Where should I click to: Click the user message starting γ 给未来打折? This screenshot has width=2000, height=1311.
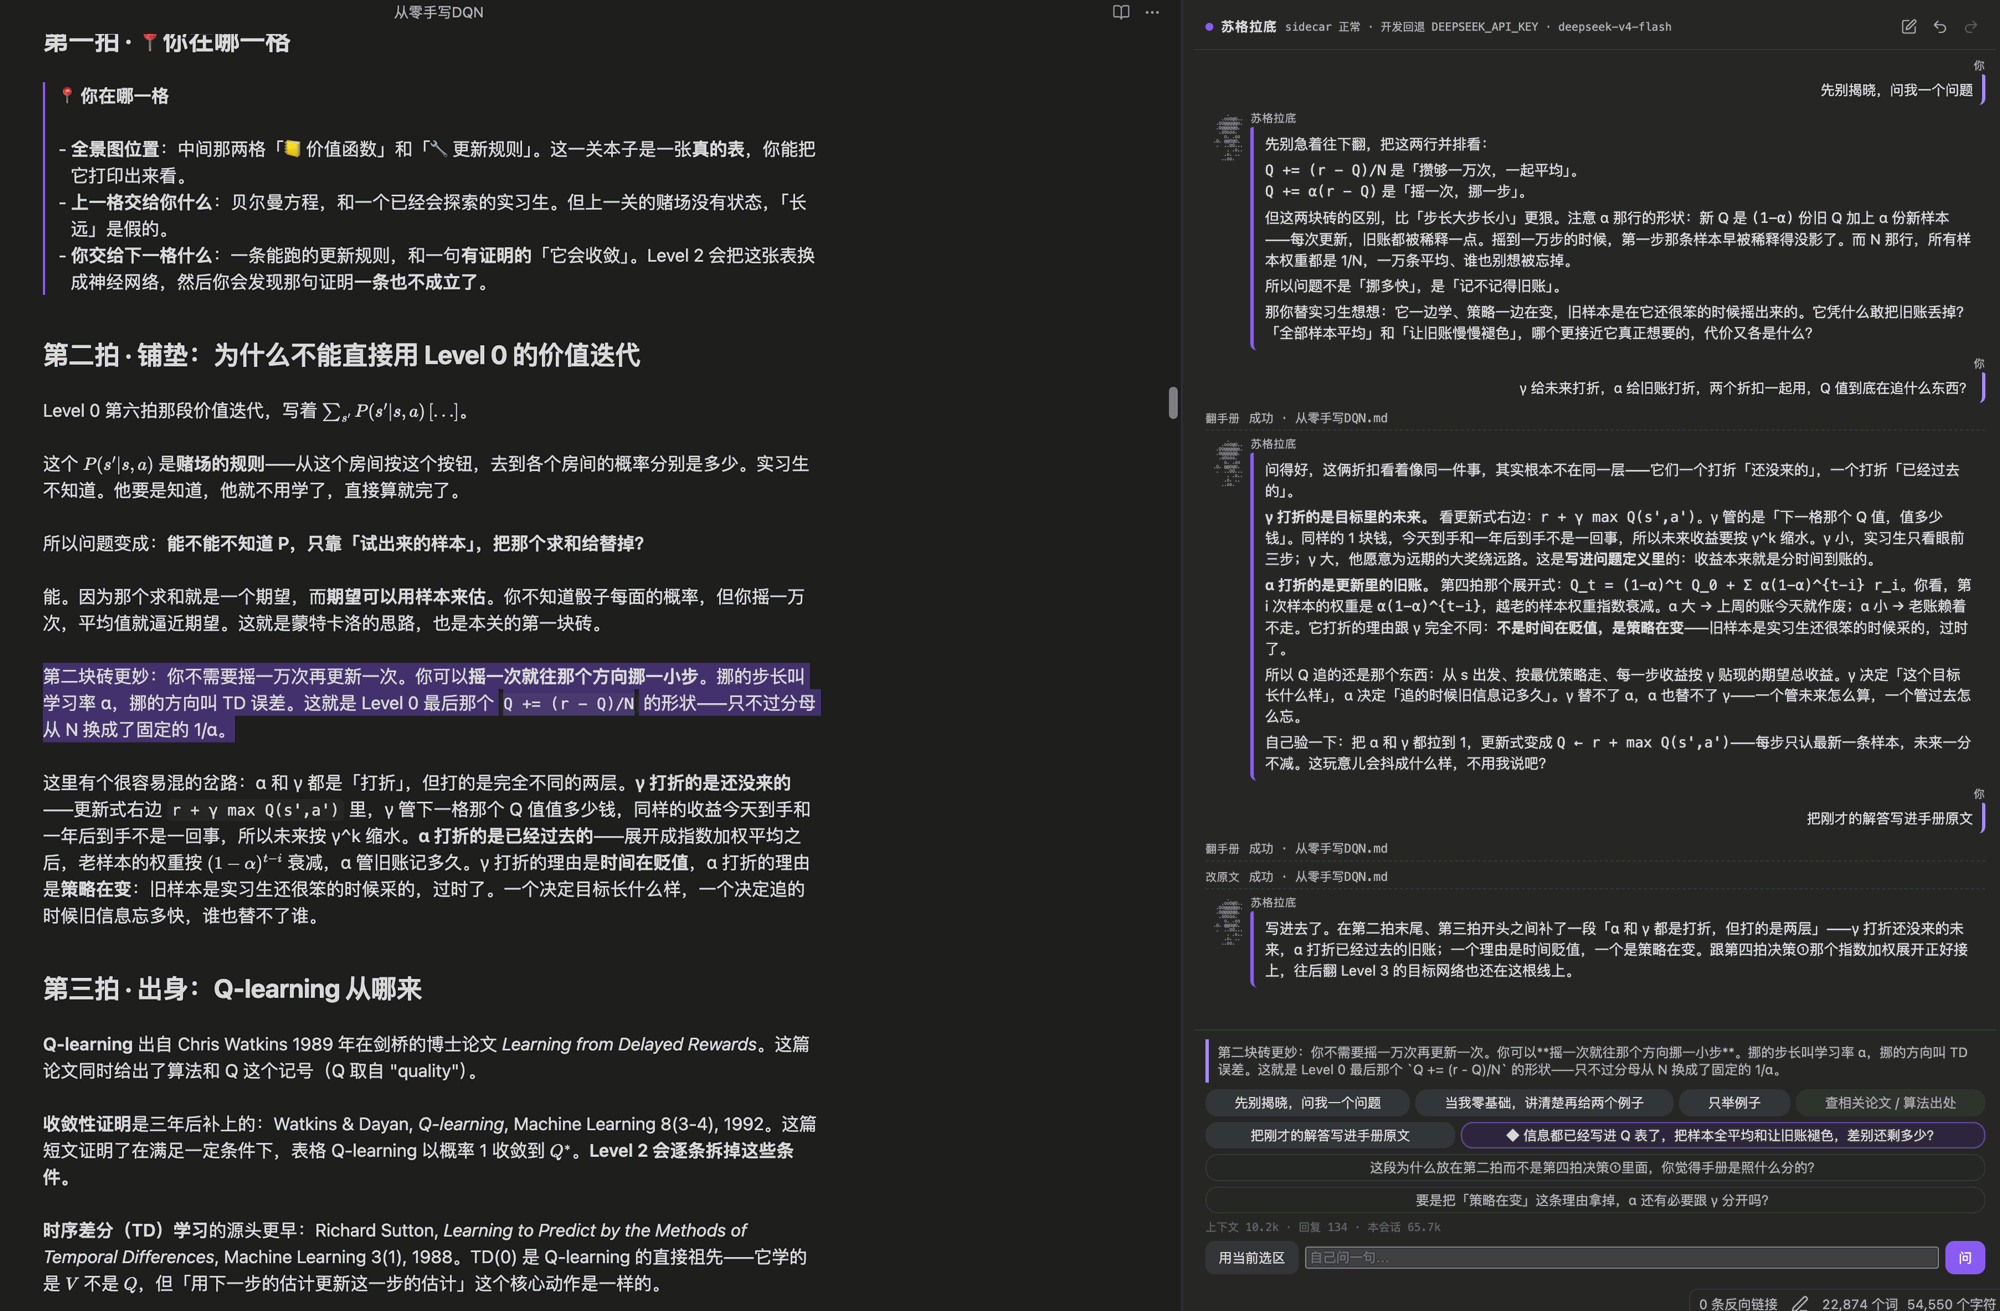(1743, 388)
